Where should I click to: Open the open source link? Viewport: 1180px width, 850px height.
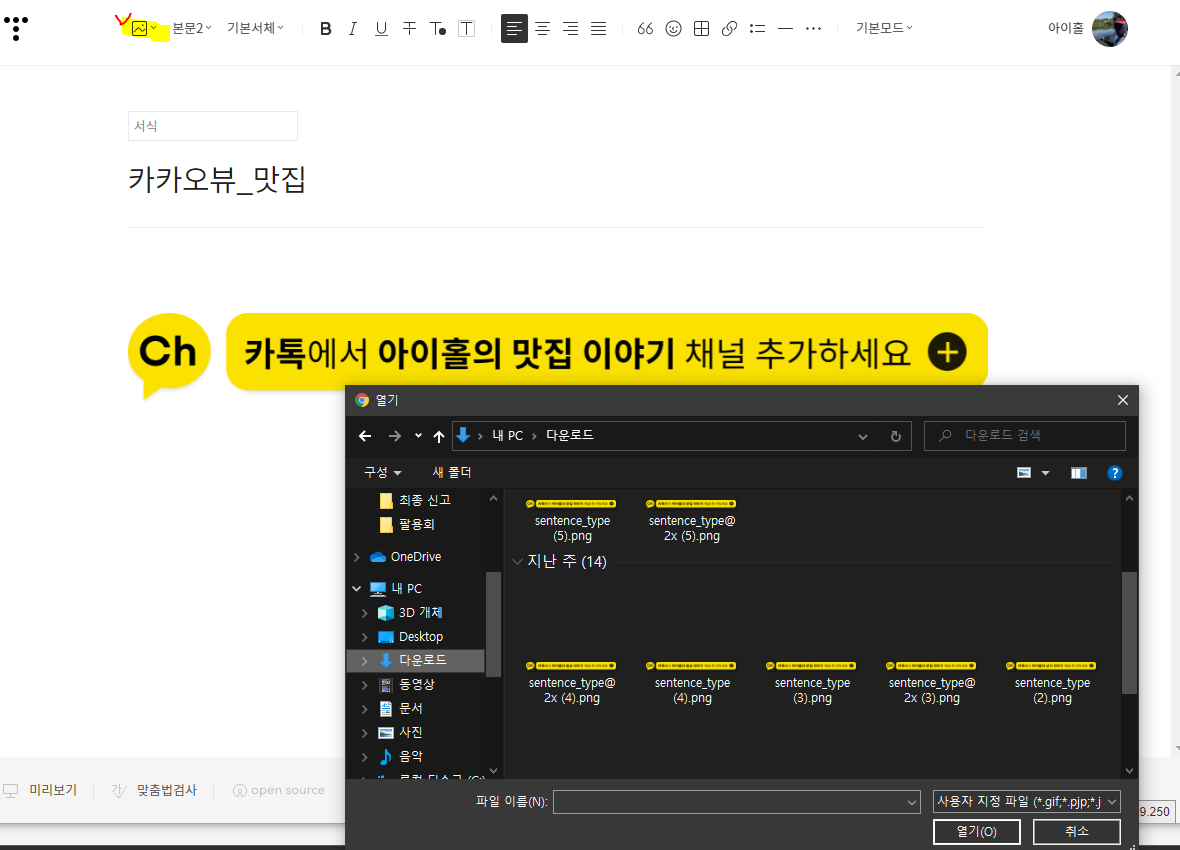(x=279, y=790)
